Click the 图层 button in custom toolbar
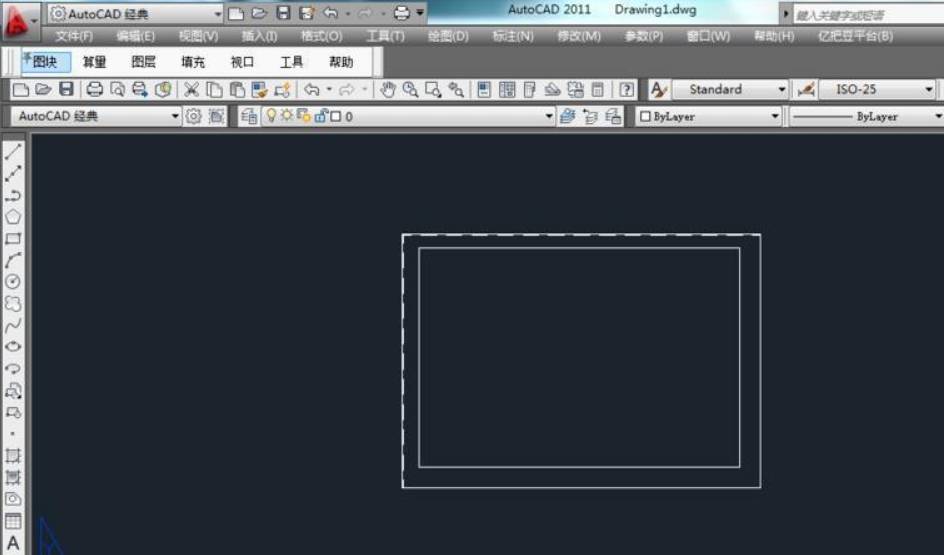This screenshot has height=555, width=945. coord(144,62)
